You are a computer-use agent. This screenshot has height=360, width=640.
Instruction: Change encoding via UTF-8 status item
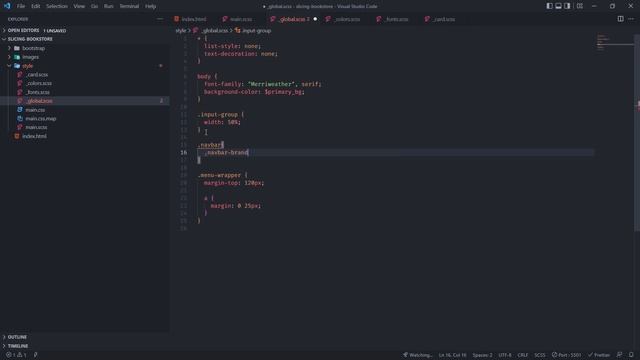tap(505, 355)
